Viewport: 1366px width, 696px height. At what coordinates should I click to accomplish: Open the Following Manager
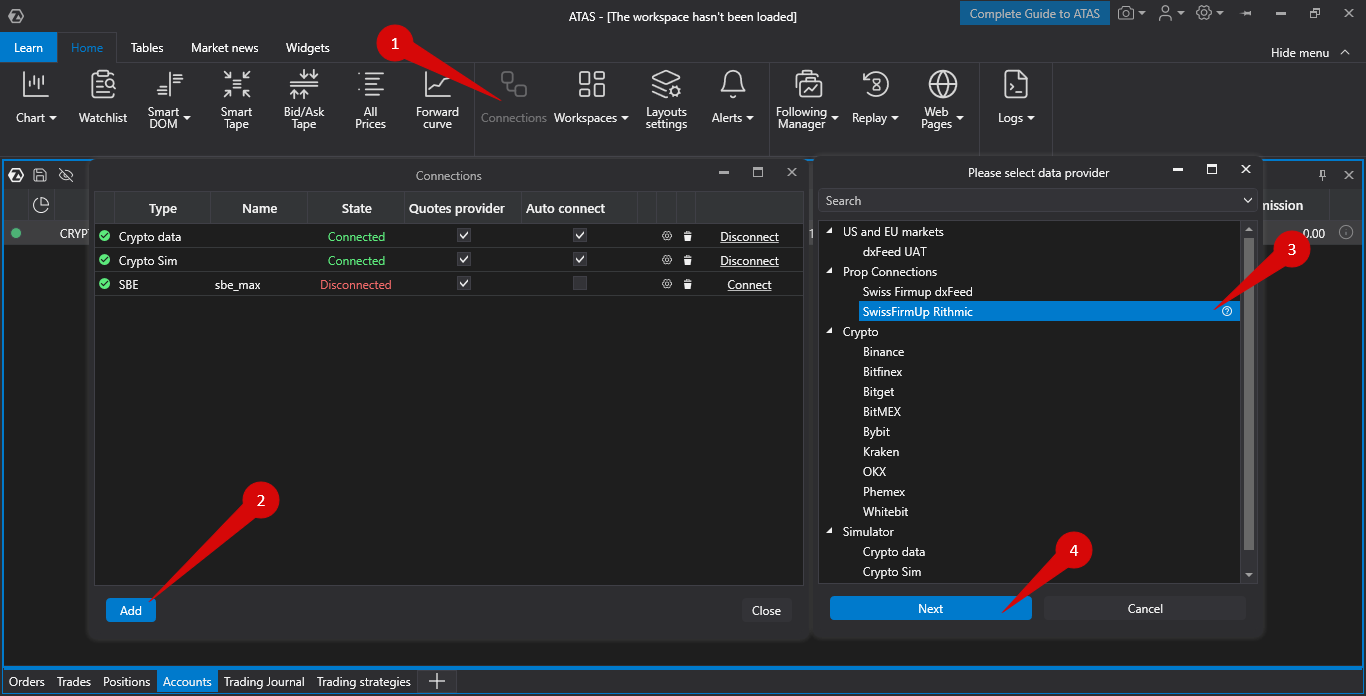click(807, 100)
